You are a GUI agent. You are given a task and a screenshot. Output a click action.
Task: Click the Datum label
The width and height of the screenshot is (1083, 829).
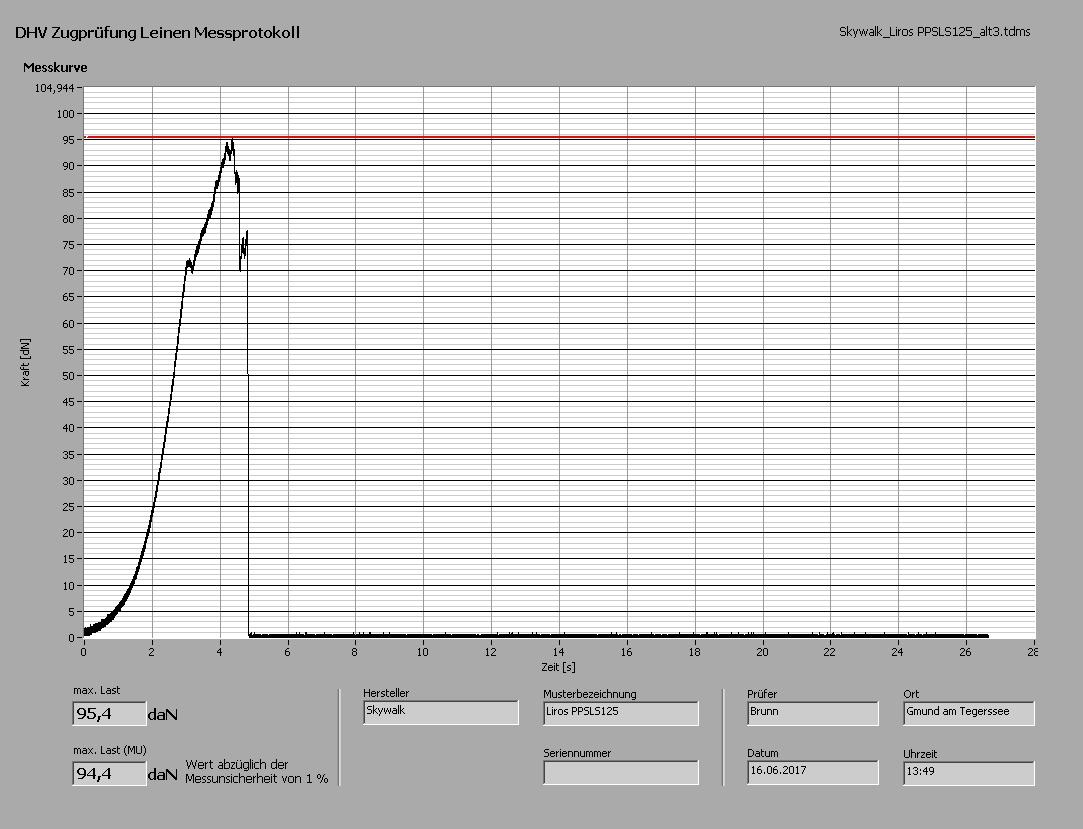tap(763, 753)
